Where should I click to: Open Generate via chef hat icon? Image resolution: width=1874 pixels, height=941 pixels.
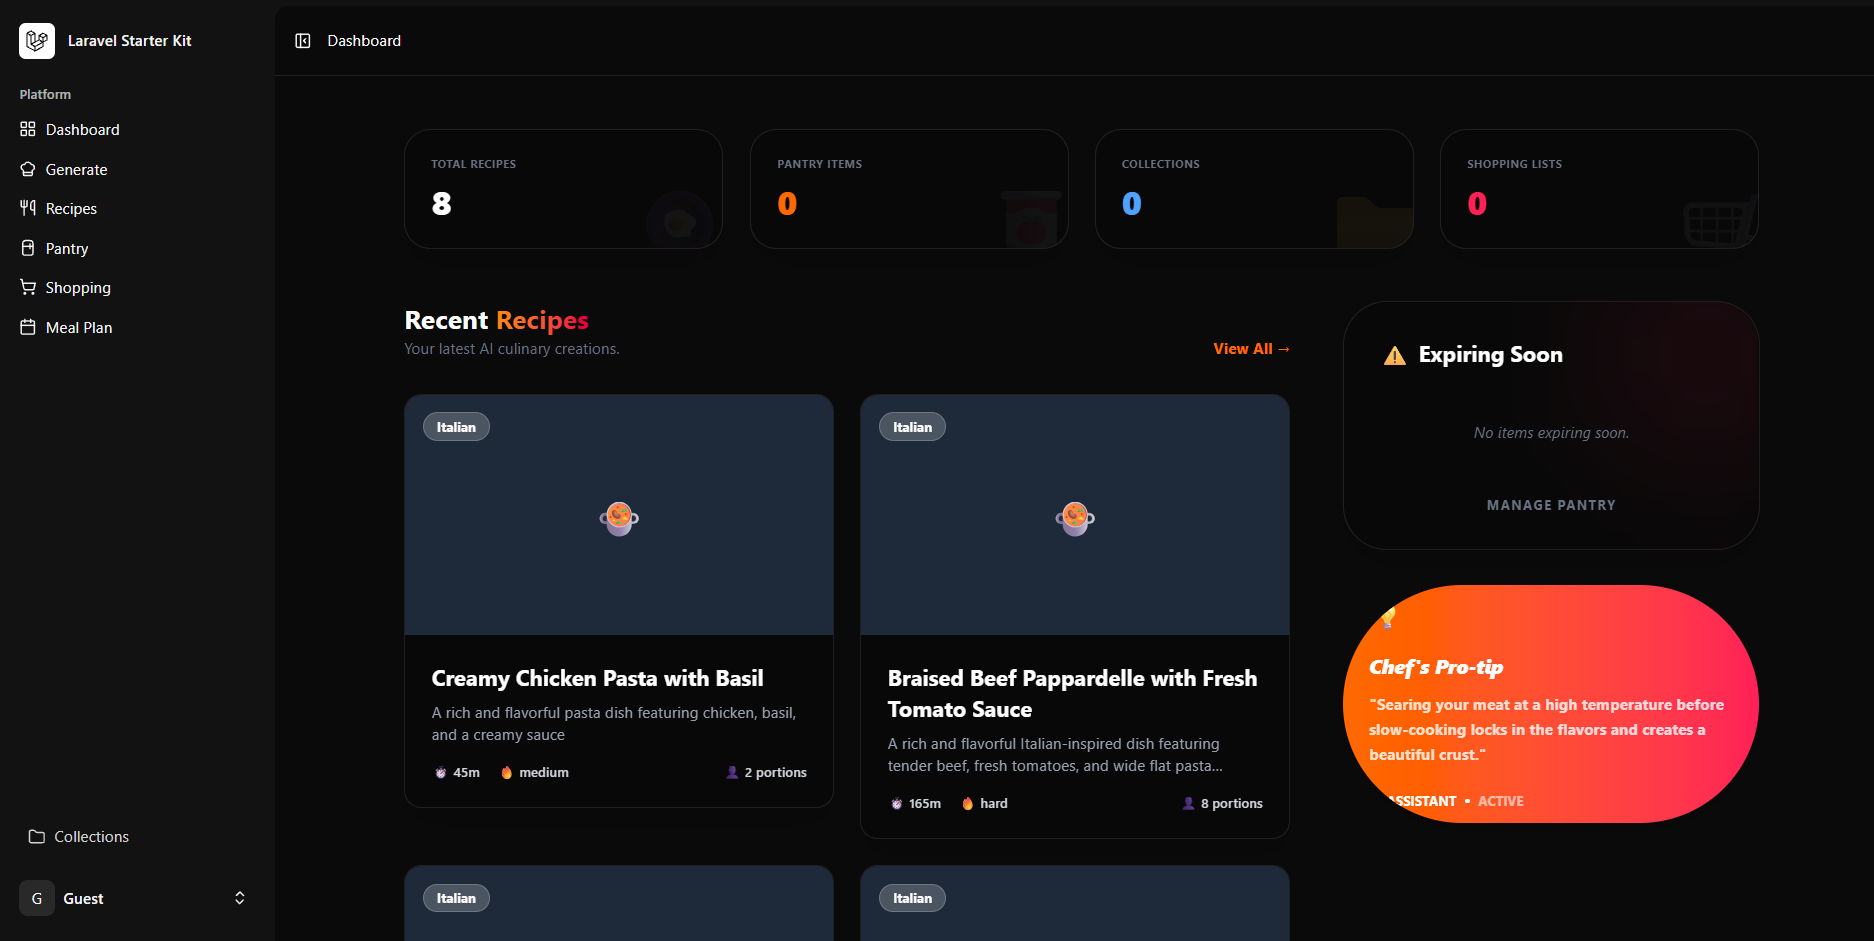click(x=28, y=170)
